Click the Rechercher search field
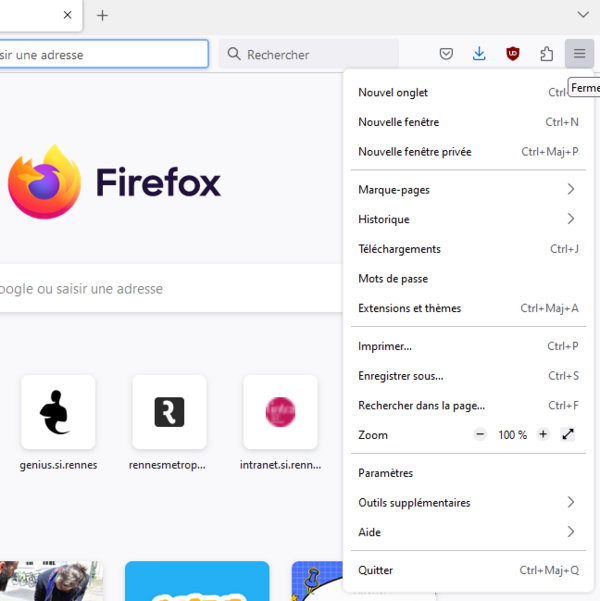Image resolution: width=600 pixels, height=601 pixels. tap(309, 54)
